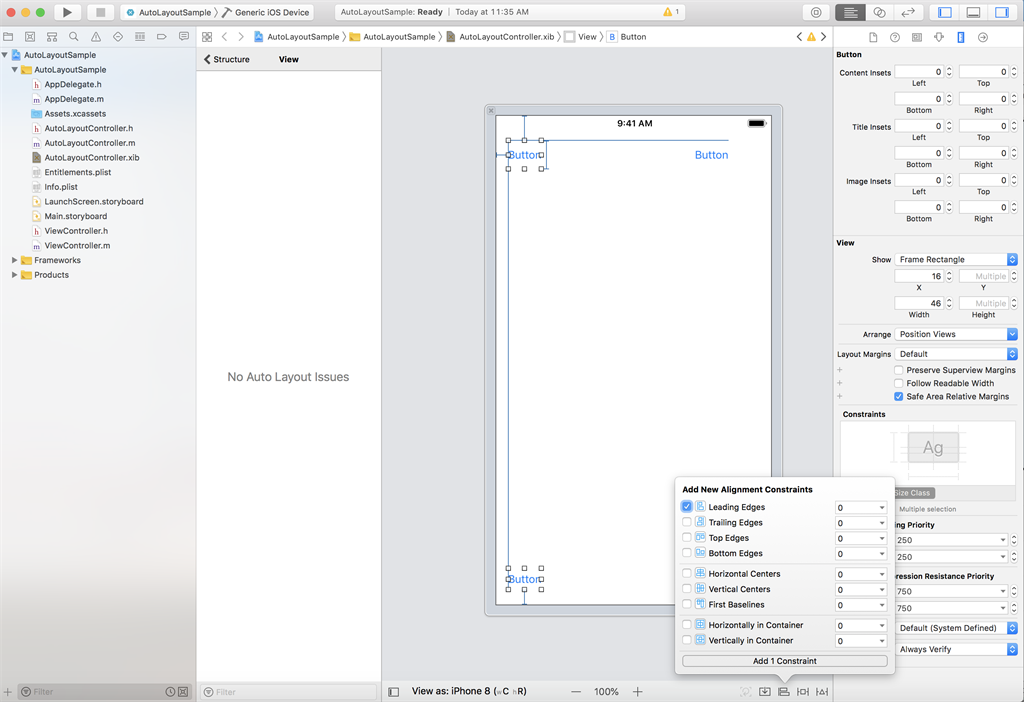Enable Horizontally in Container
The image size is (1024, 702).
tap(686, 624)
